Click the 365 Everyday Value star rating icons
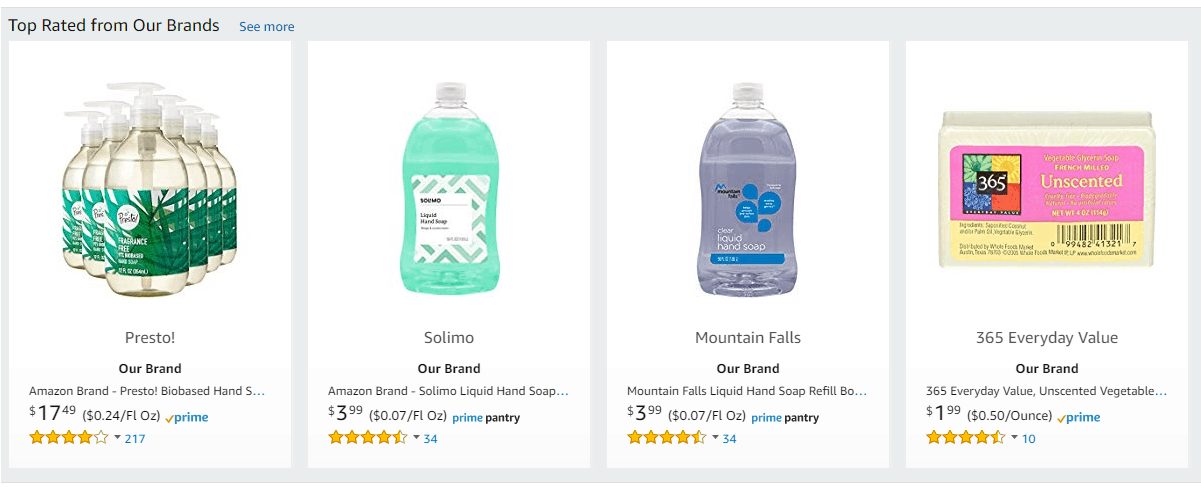The height and width of the screenshot is (487, 1201). tap(965, 437)
